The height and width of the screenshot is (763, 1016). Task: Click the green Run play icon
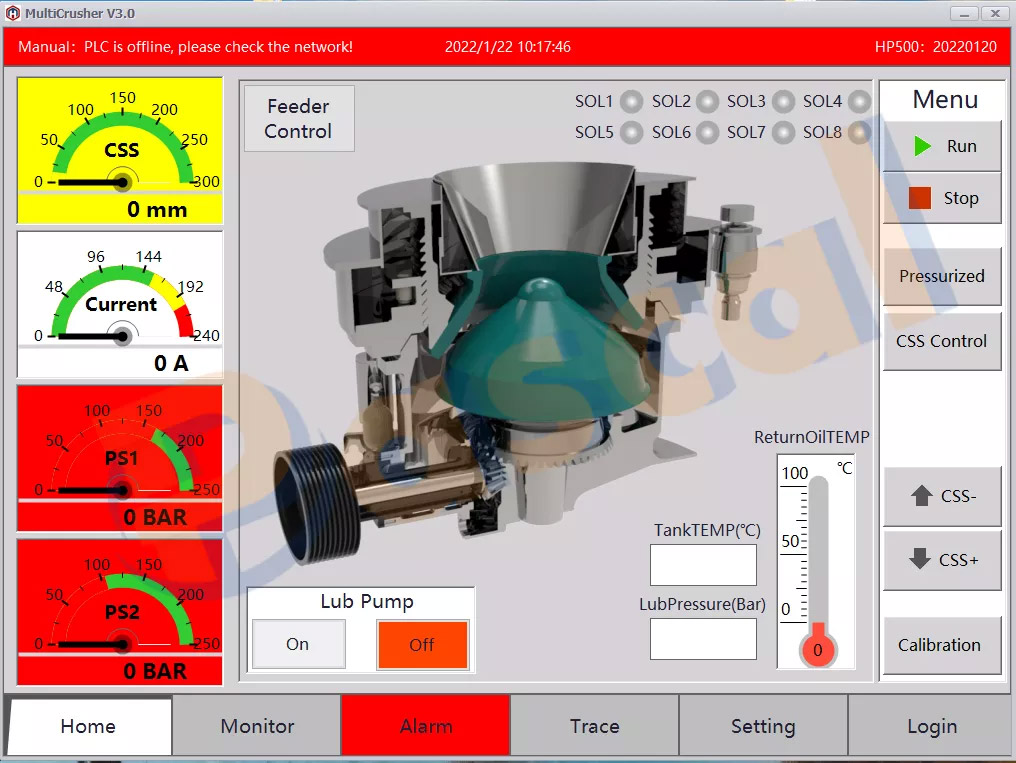point(922,146)
